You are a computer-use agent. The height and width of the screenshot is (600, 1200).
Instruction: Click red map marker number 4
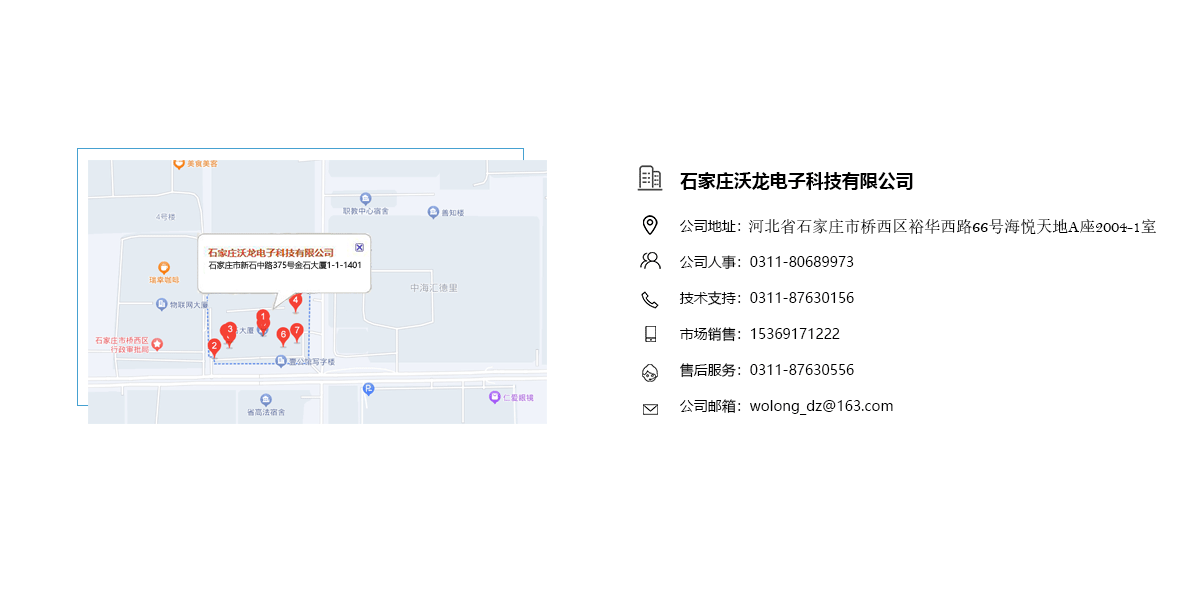point(296,302)
